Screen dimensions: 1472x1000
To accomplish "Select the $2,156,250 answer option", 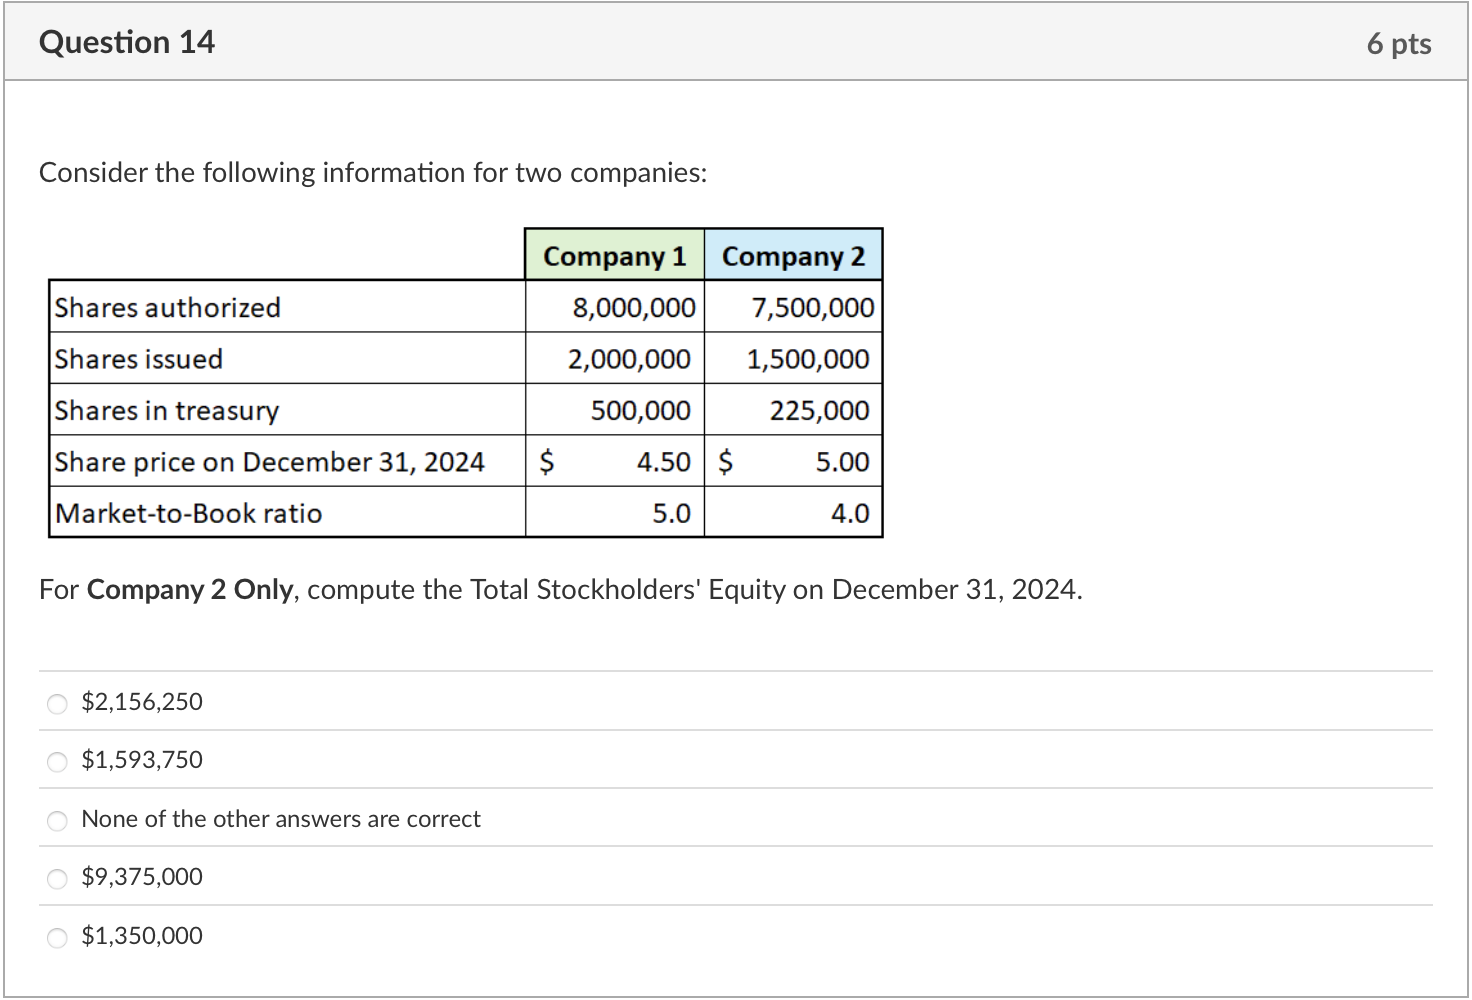I will point(58,704).
